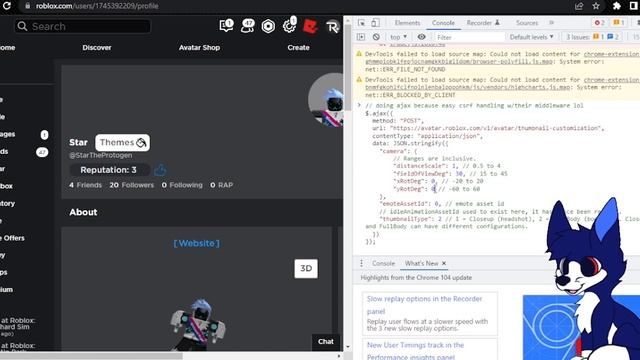The image size is (640, 360).
Task: Click the About heading
Action: click(83, 212)
